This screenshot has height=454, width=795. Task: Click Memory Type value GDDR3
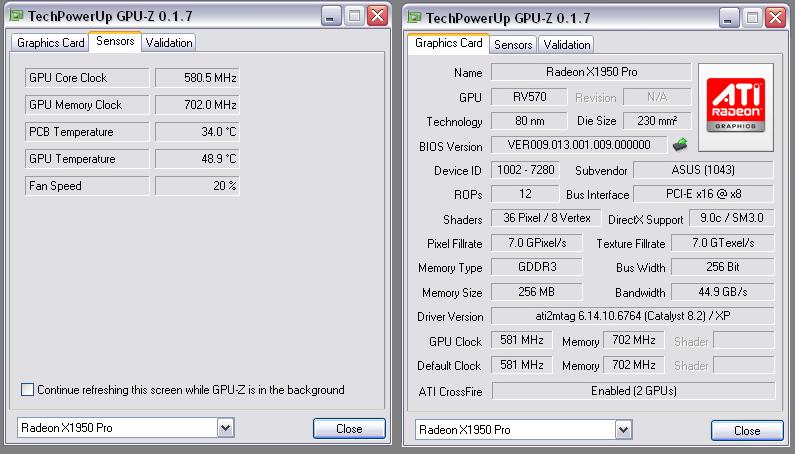(537, 267)
